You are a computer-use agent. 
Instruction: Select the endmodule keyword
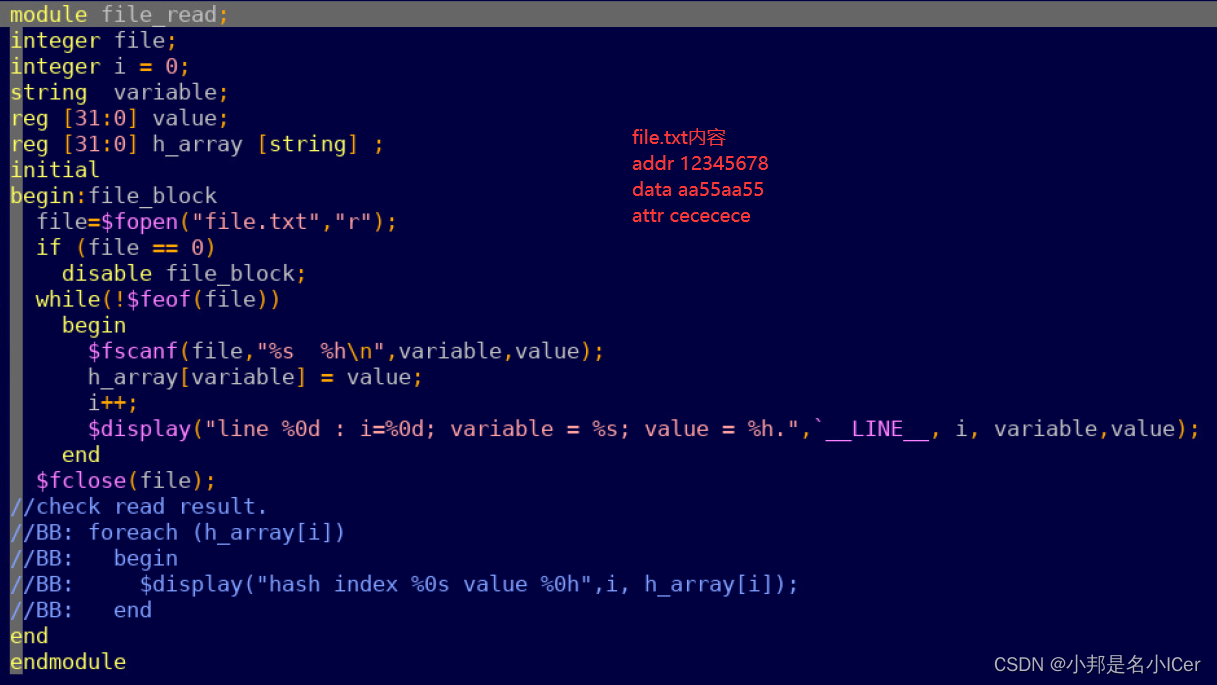pyautogui.click(x=67, y=661)
